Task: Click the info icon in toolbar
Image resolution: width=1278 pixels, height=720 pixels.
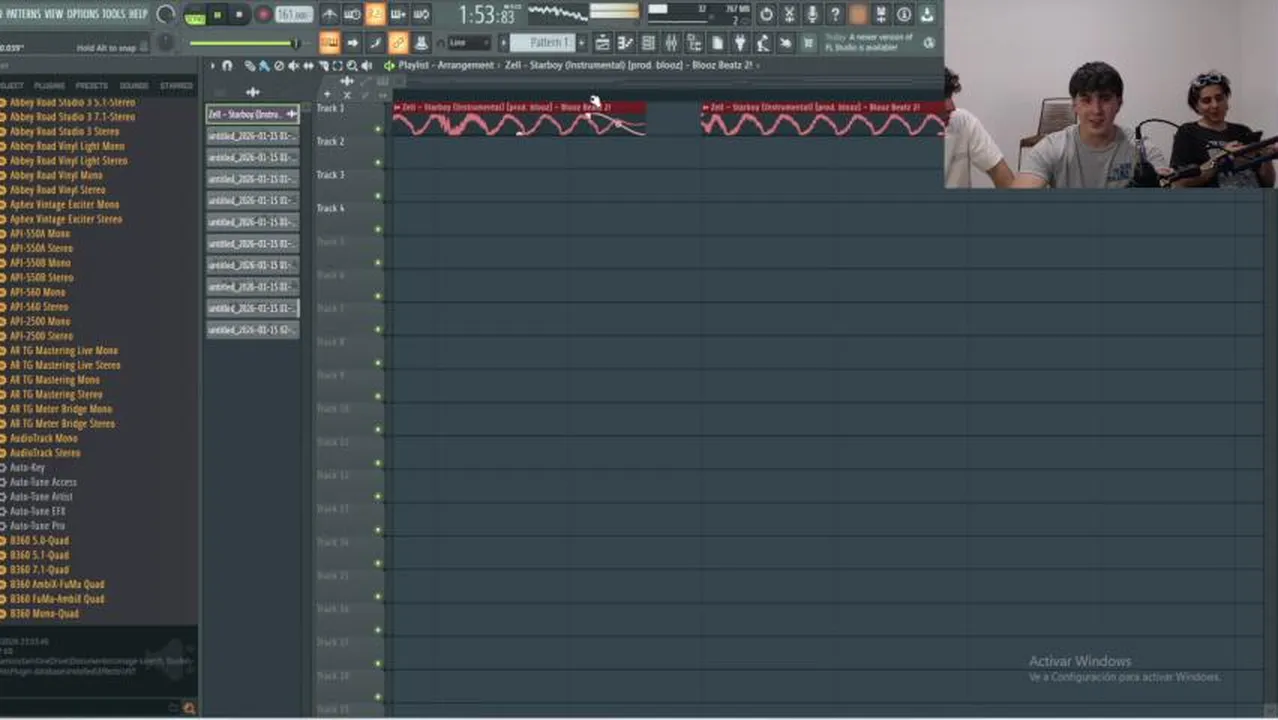Action: (x=904, y=14)
